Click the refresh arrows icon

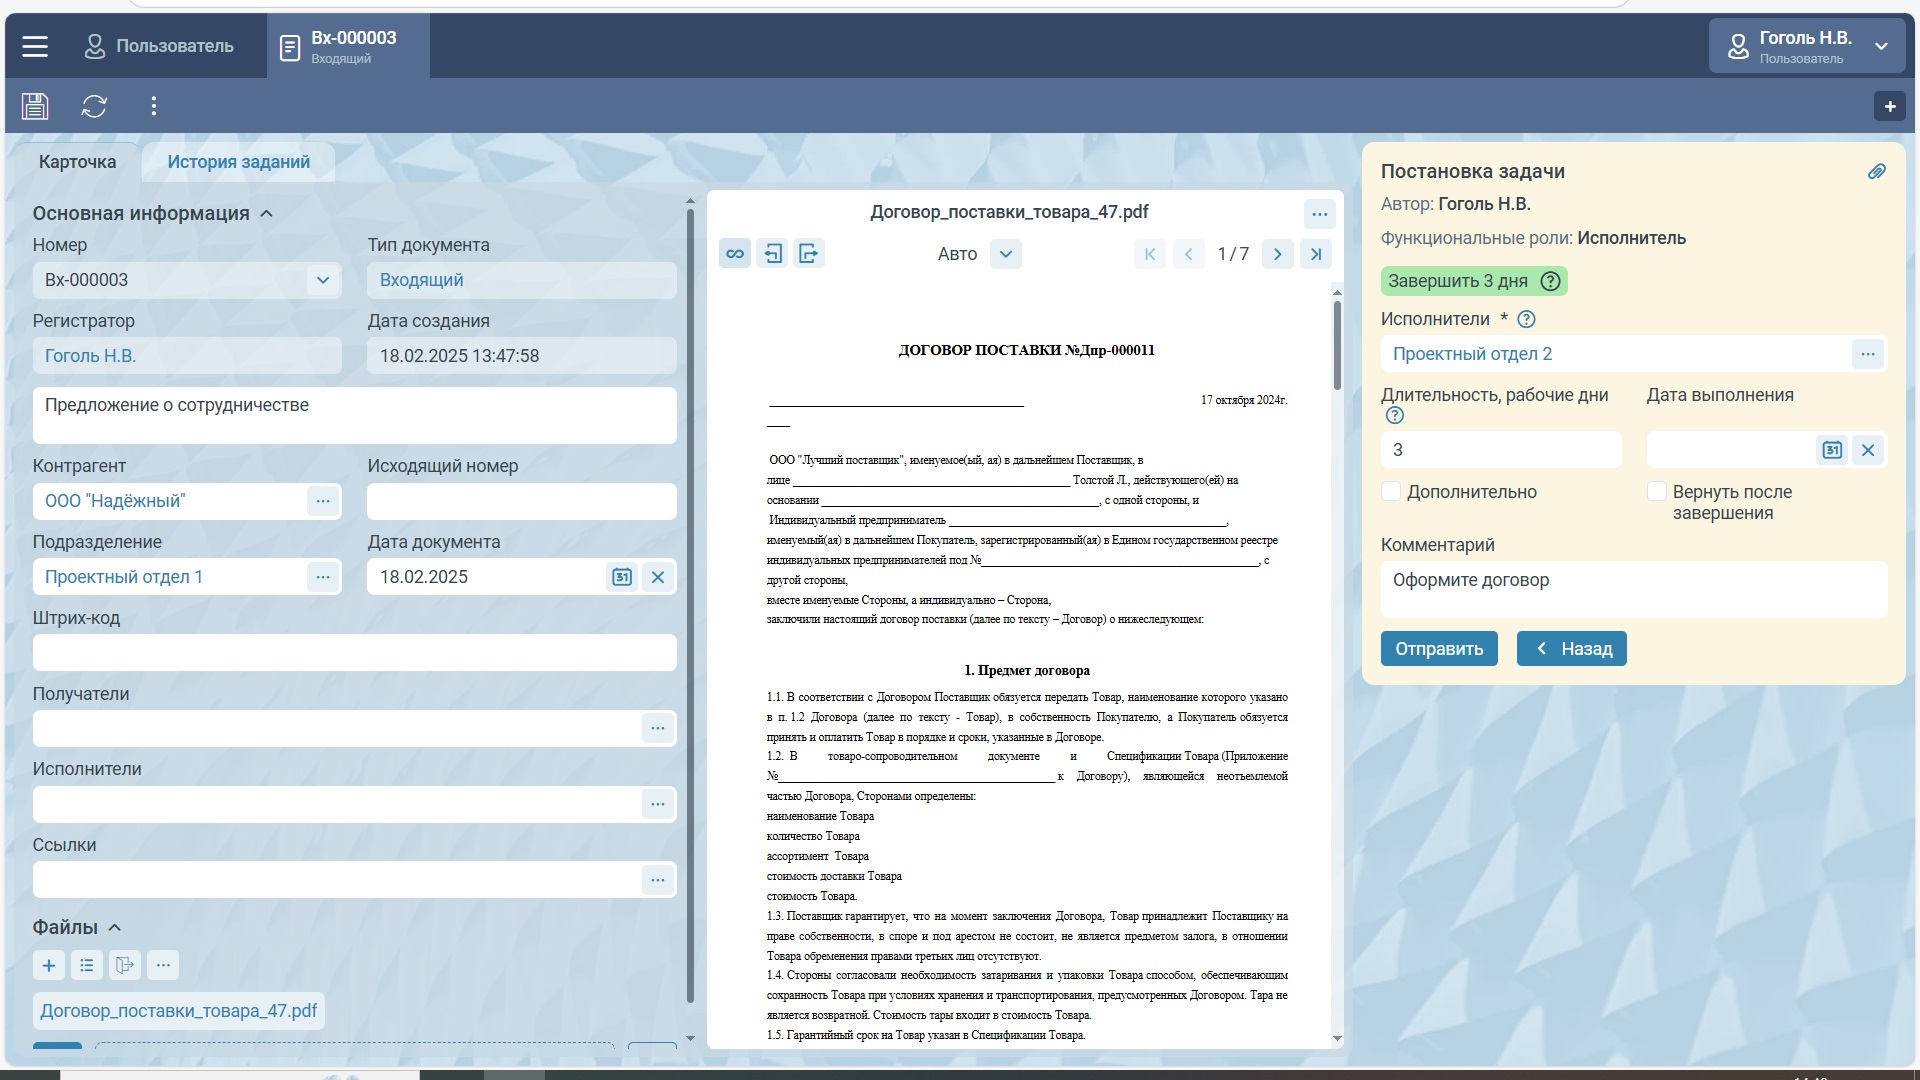point(94,106)
